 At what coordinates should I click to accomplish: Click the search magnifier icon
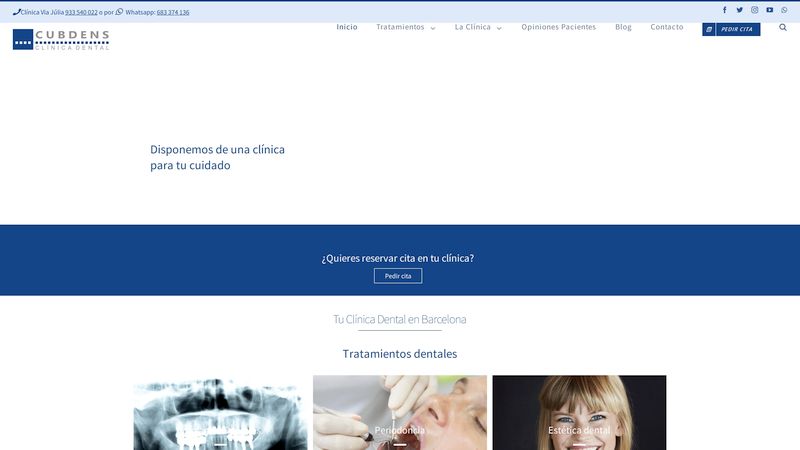pos(783,28)
